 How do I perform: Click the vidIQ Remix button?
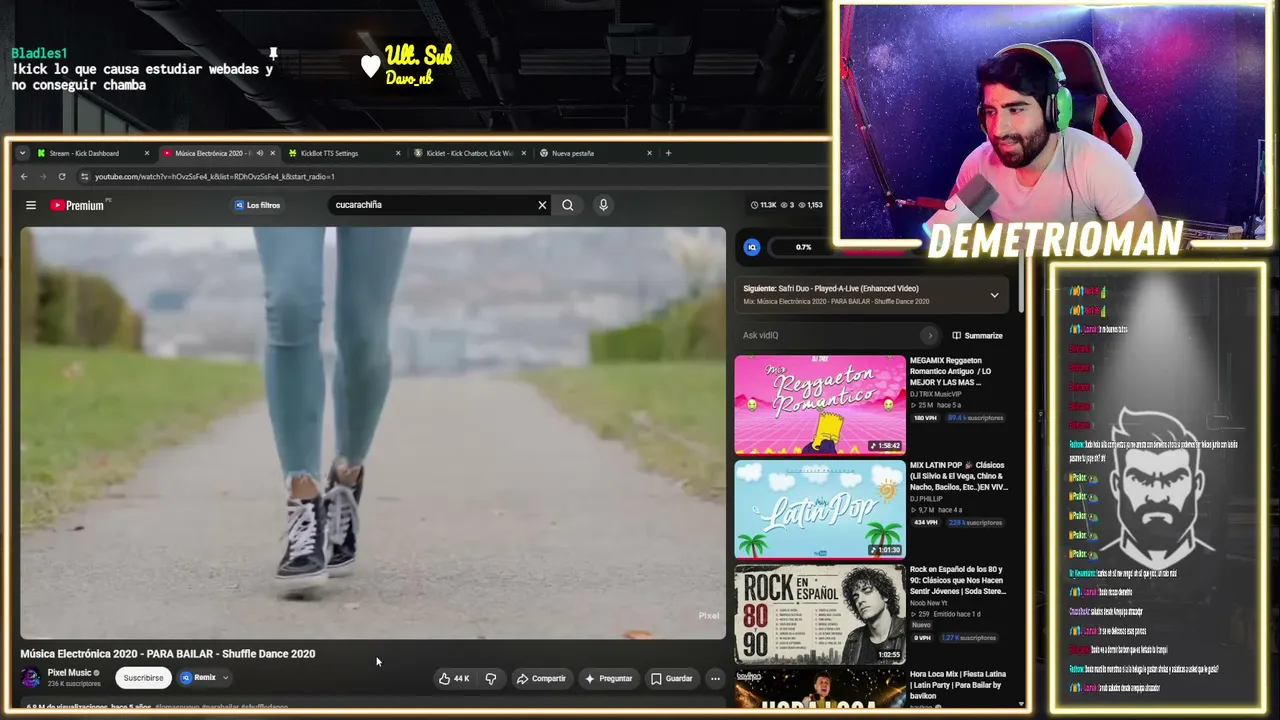tap(198, 678)
